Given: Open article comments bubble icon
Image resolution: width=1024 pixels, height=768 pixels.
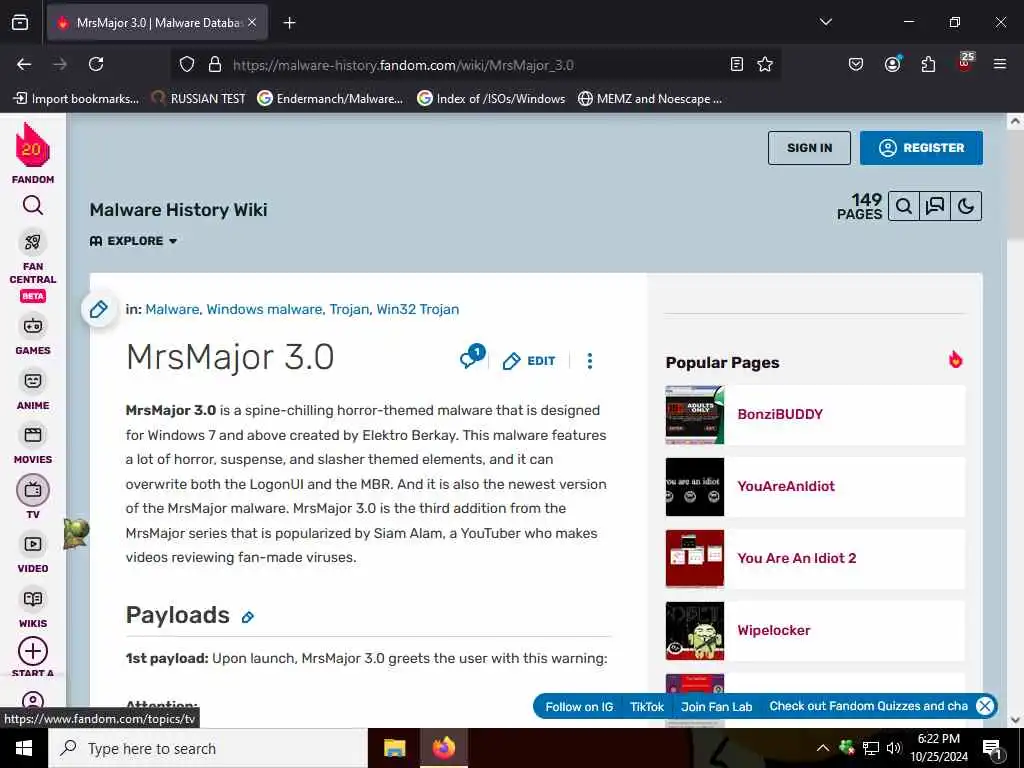Looking at the screenshot, I should [473, 357].
